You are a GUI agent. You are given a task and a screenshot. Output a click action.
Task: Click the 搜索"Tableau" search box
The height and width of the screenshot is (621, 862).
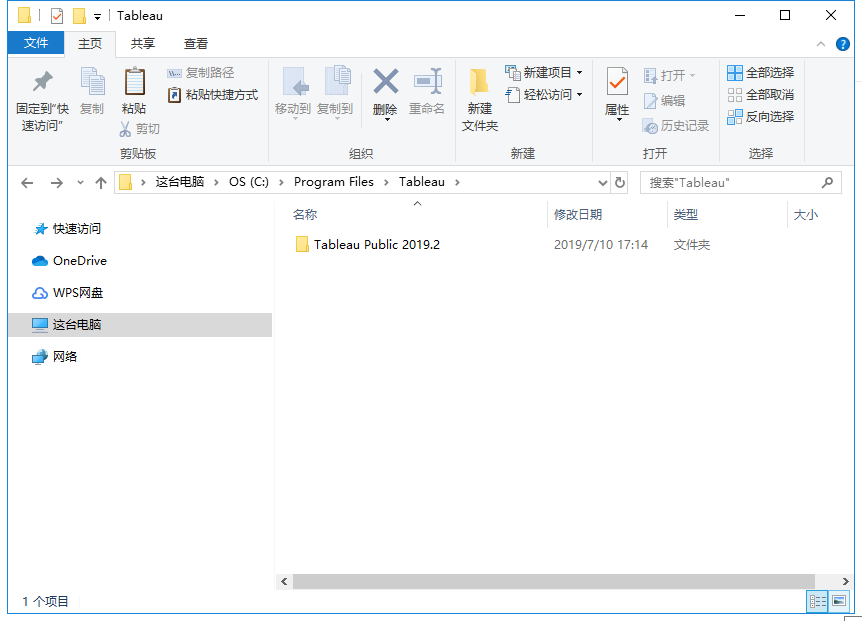click(732, 183)
